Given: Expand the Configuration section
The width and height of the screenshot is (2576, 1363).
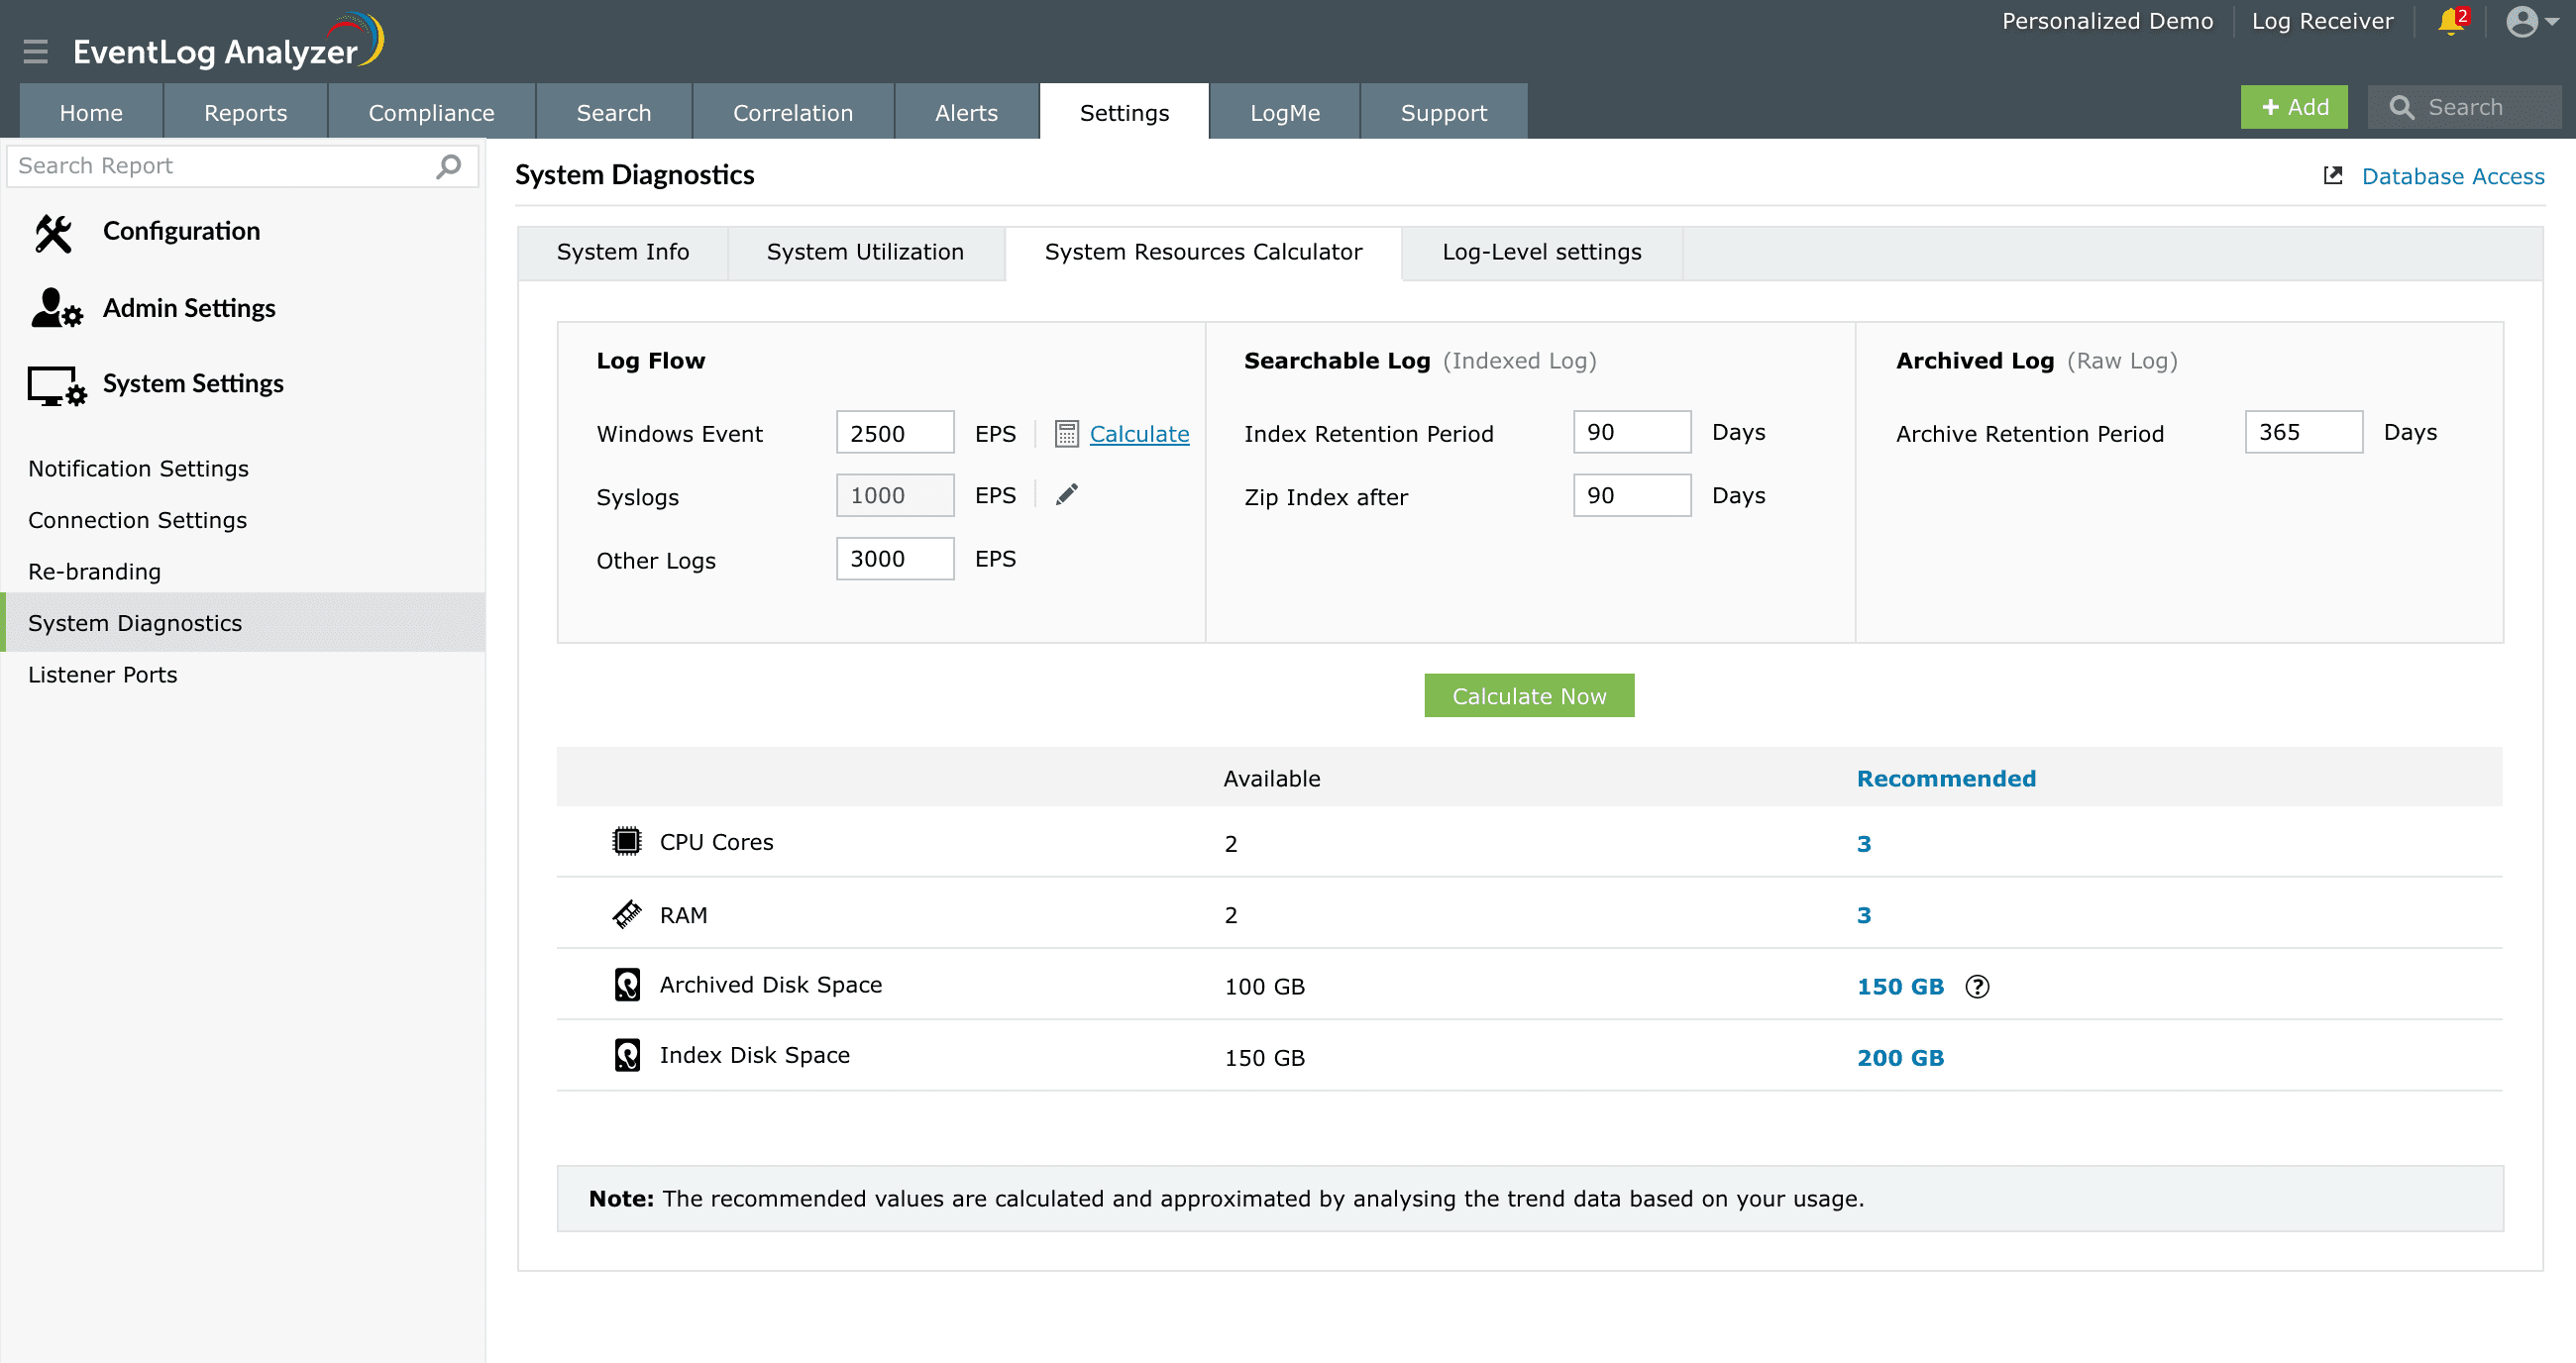Looking at the screenshot, I should coord(181,231).
